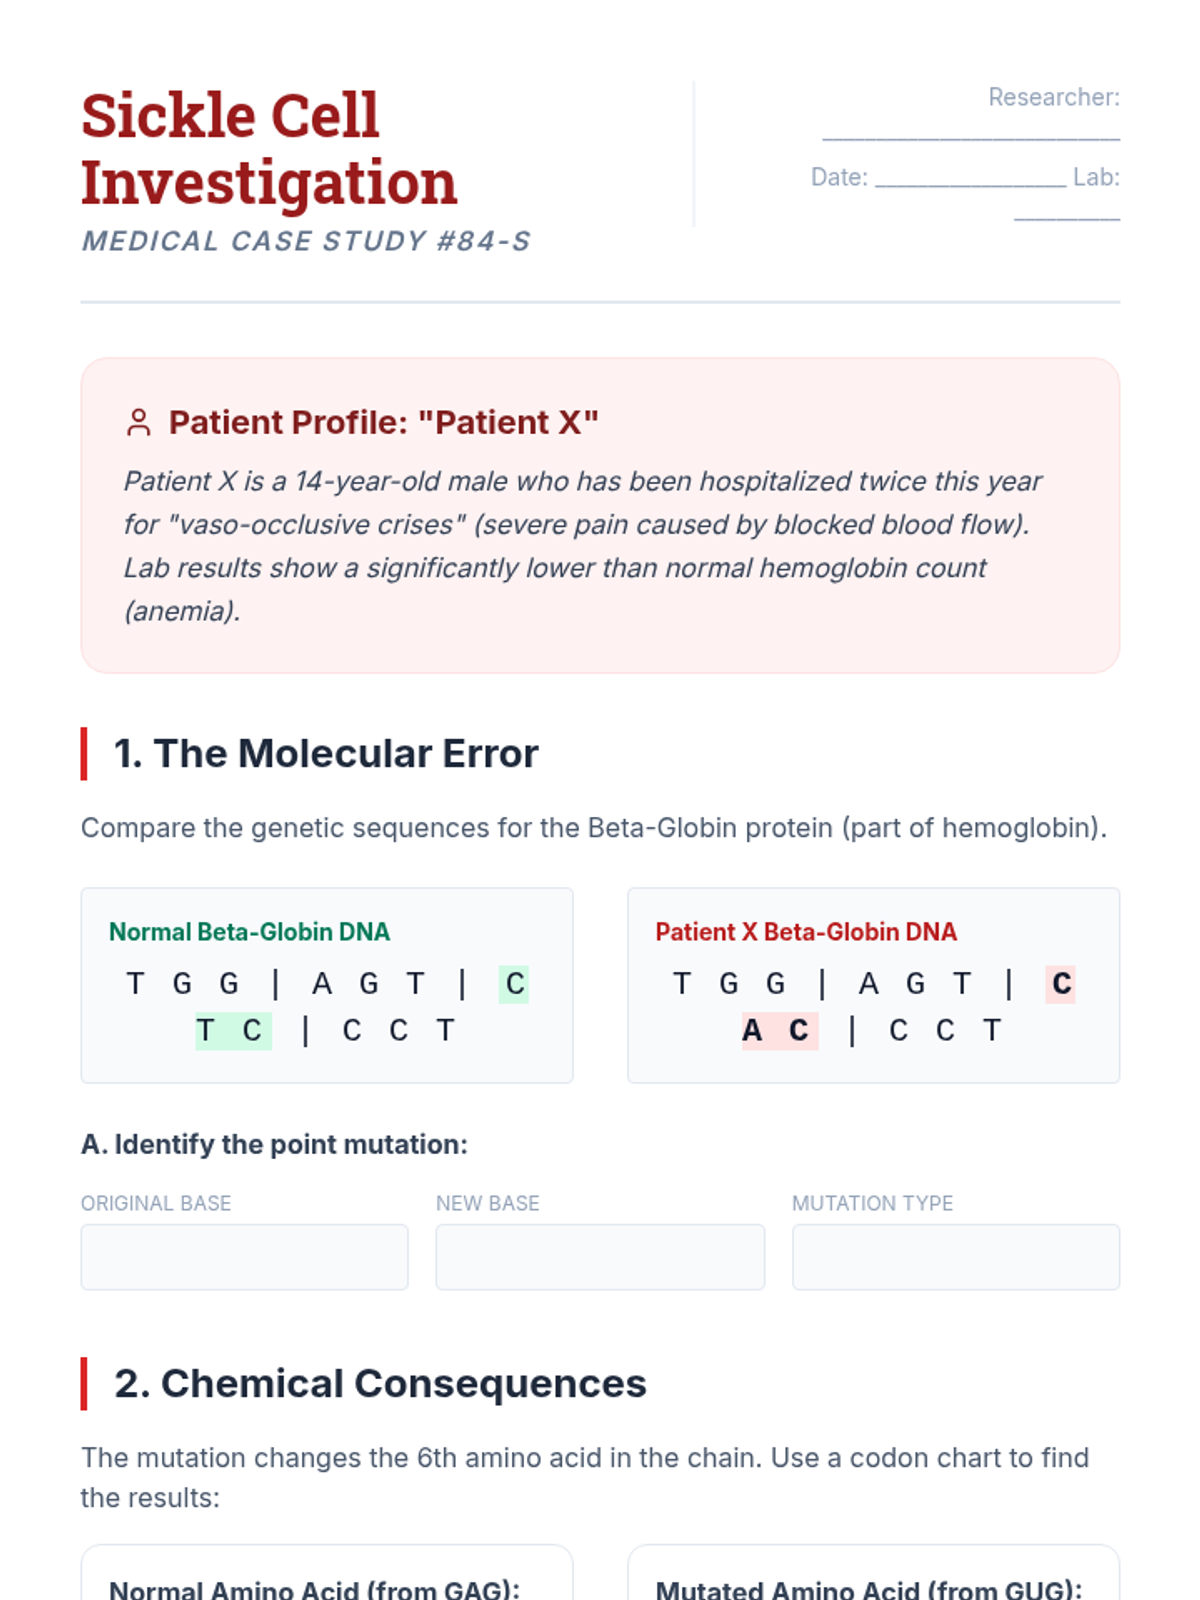This screenshot has height=1600, width=1200.
Task: Click the Original Base input box
Action: tap(244, 1257)
